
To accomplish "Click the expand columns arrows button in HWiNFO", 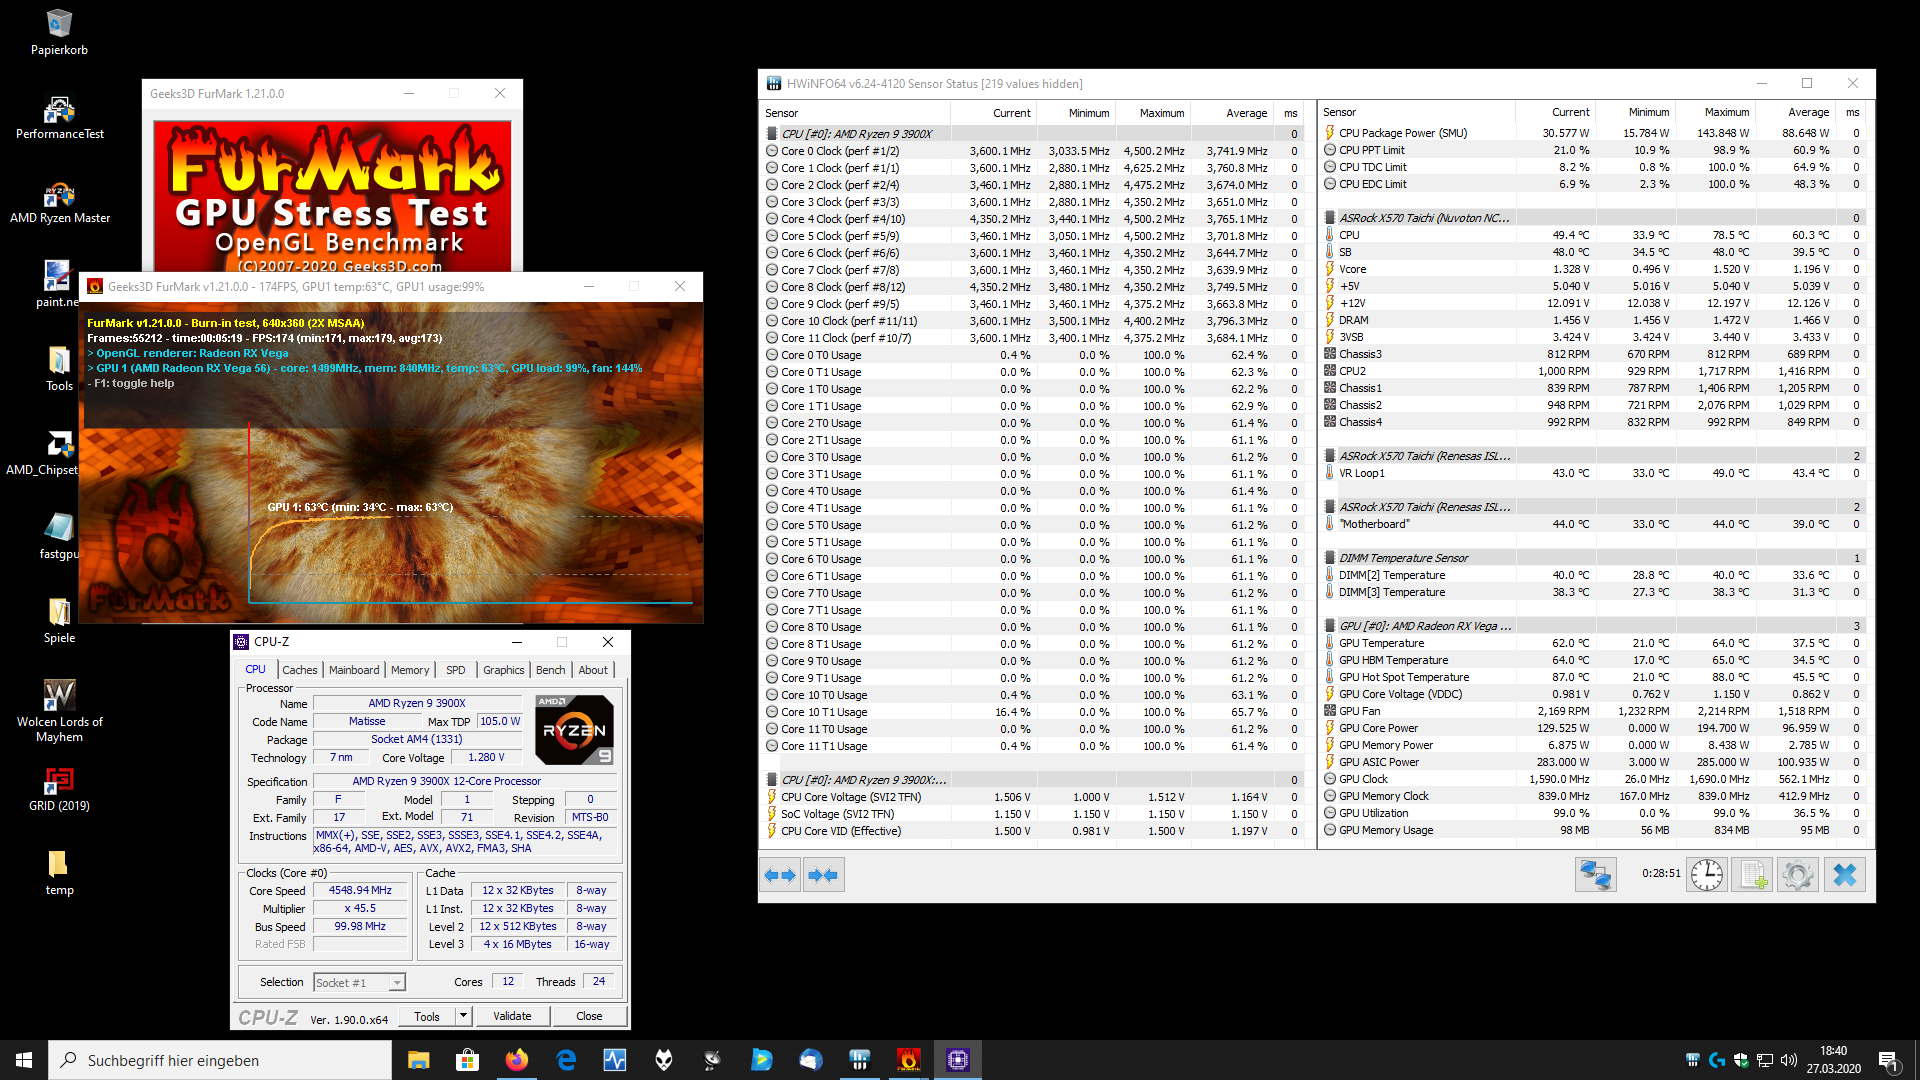I will coord(780,875).
